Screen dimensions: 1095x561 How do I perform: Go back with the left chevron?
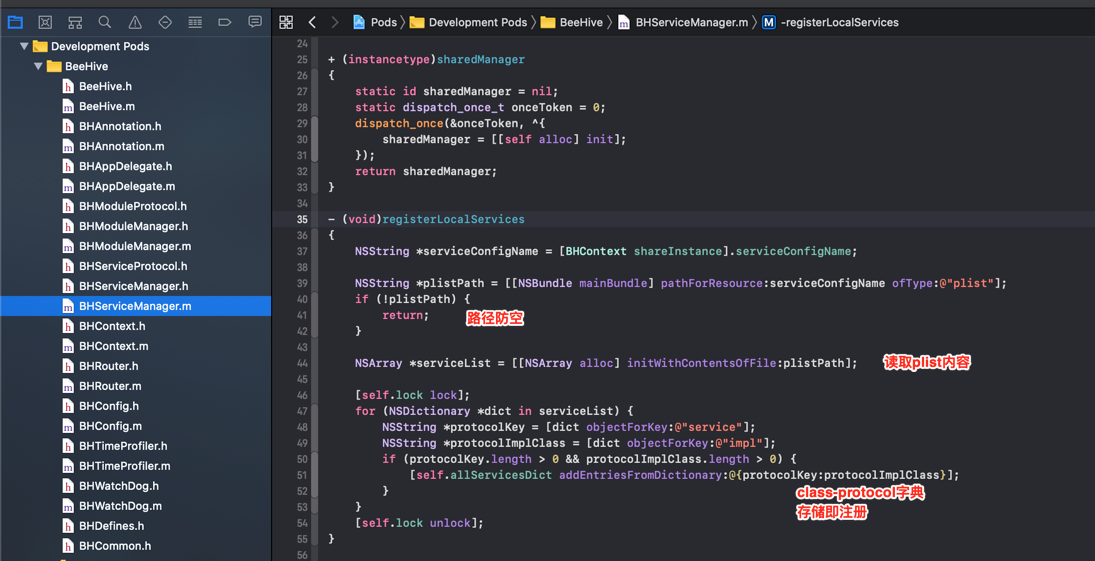pos(312,22)
